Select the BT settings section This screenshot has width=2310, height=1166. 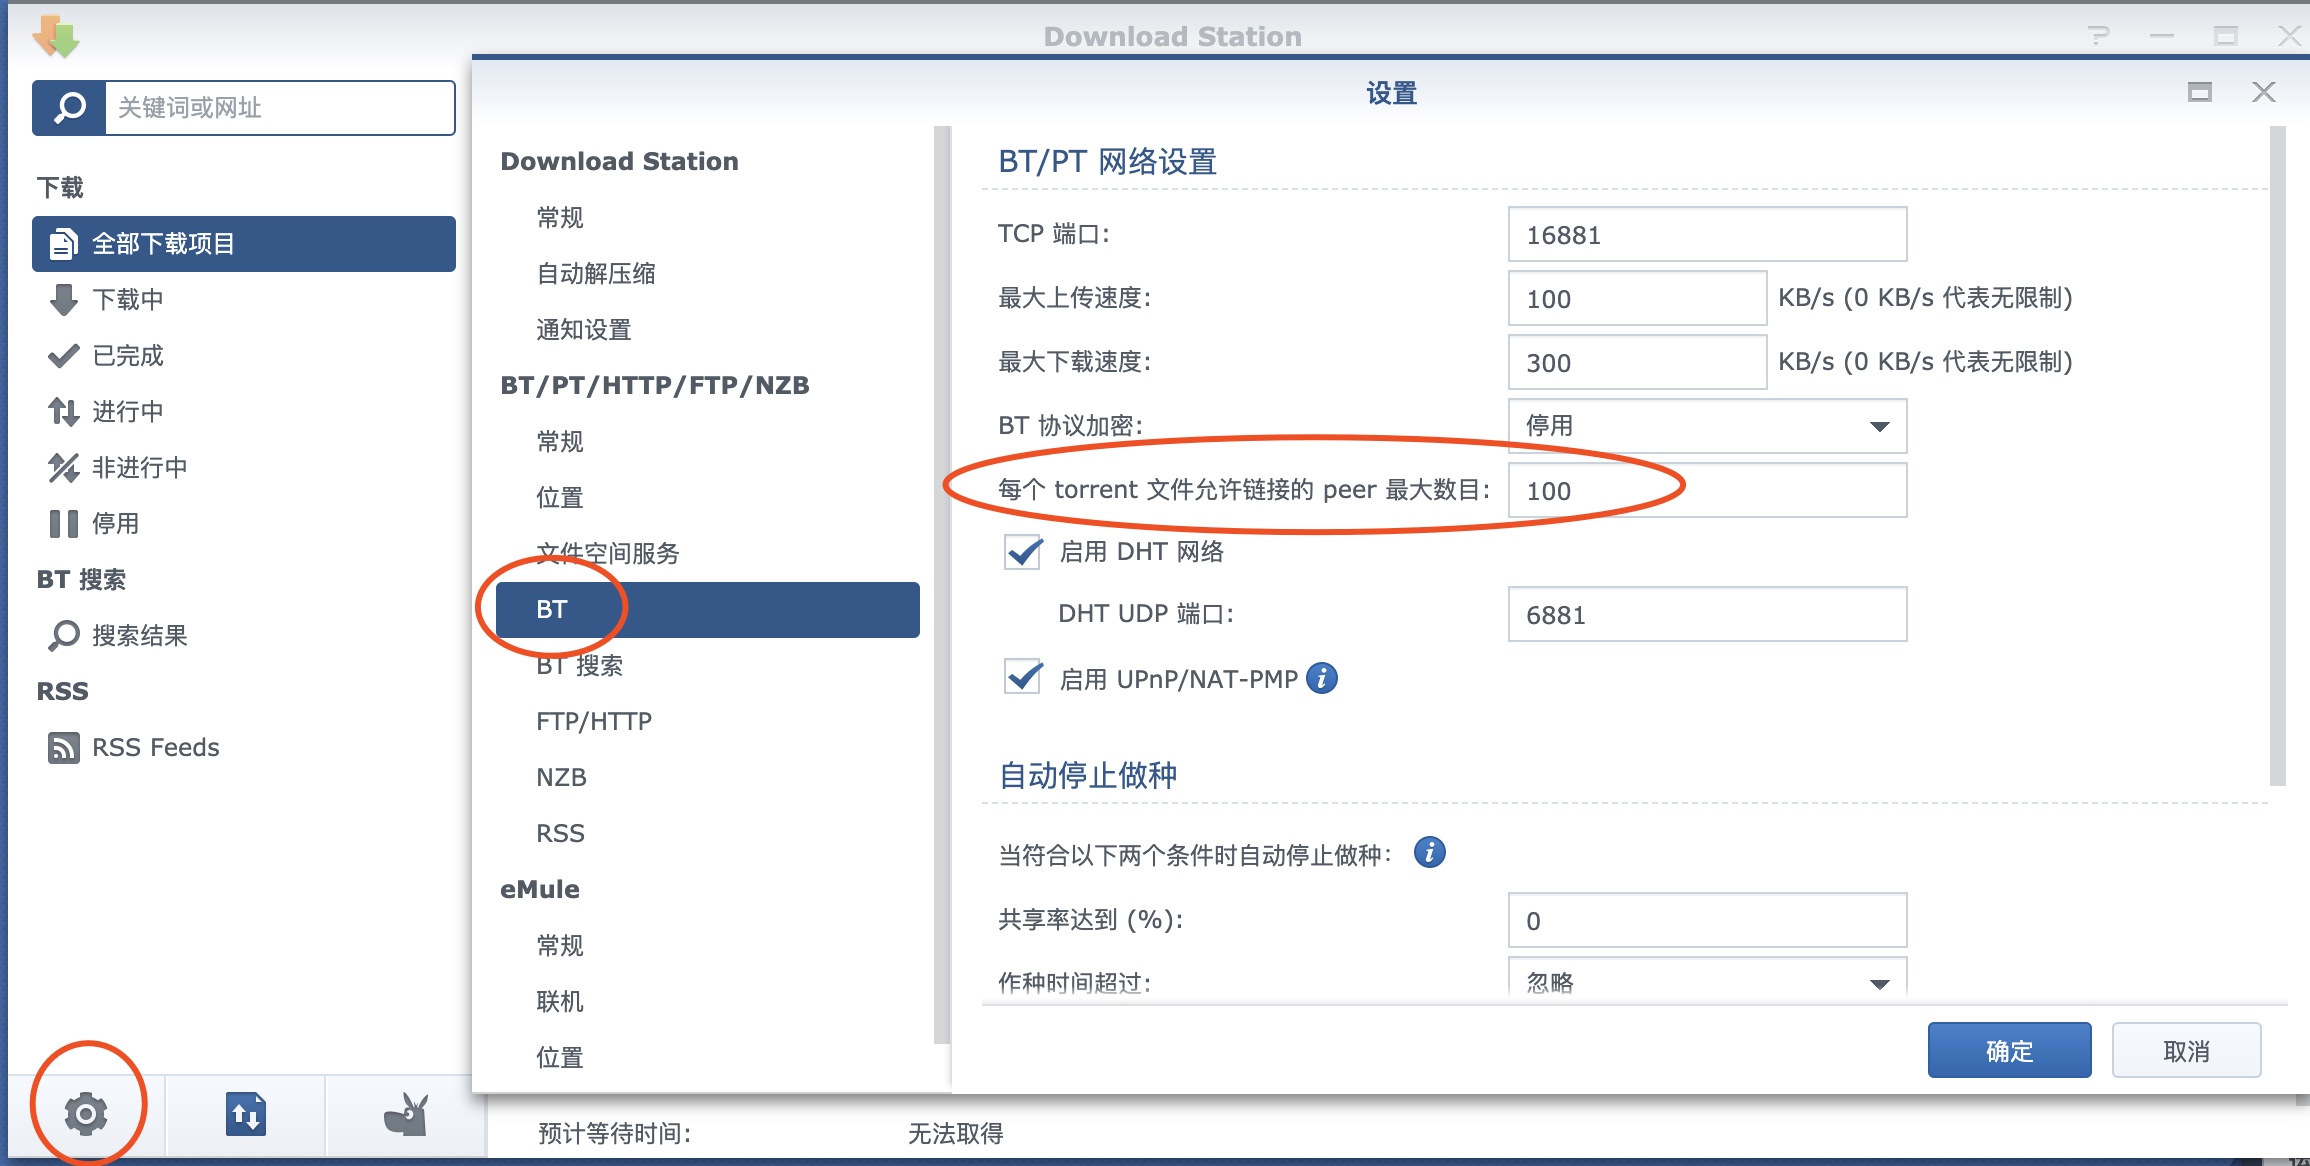tap(707, 610)
